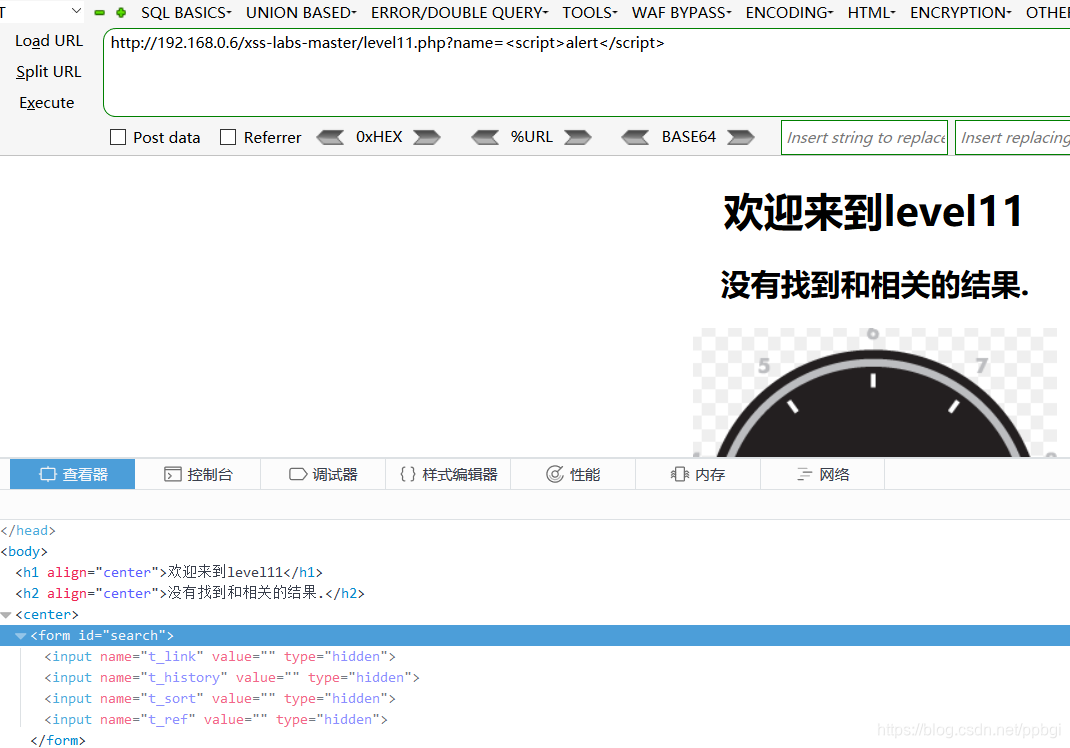Click the green minus icon in HackBar
This screenshot has width=1070, height=748.
coord(100,13)
